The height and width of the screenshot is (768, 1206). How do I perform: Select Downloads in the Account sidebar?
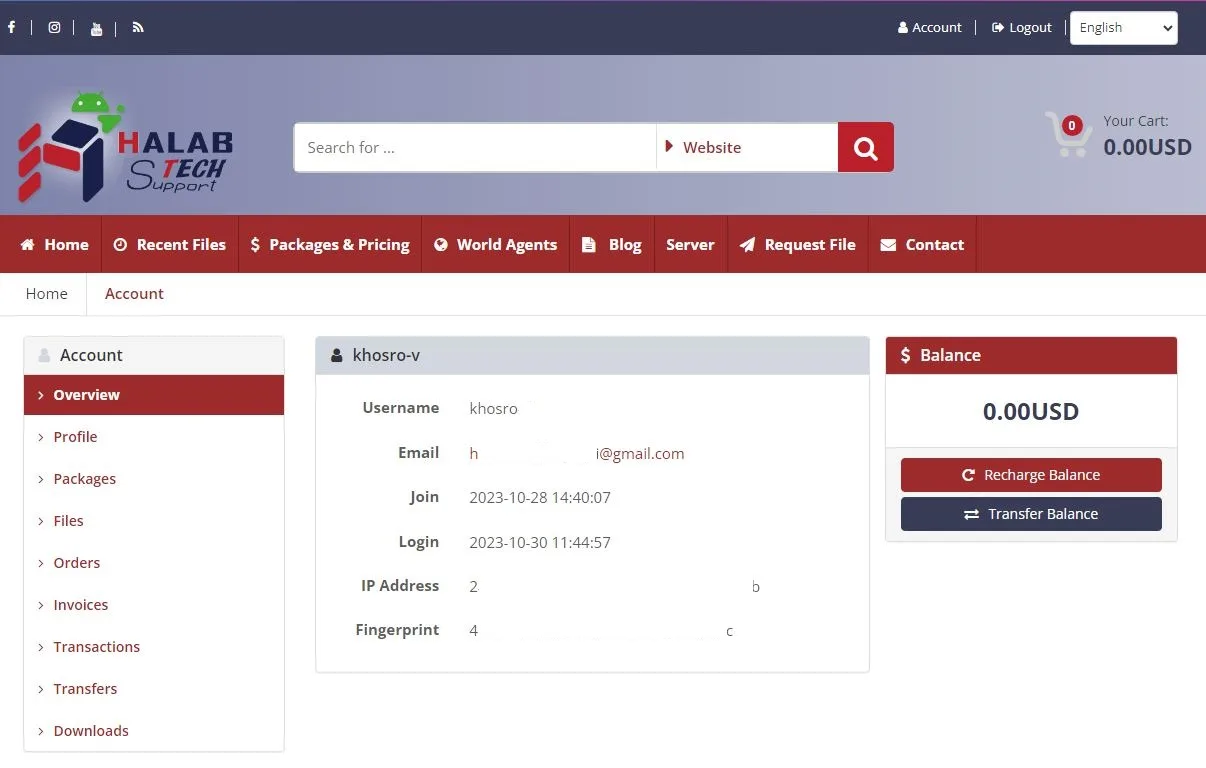(91, 731)
